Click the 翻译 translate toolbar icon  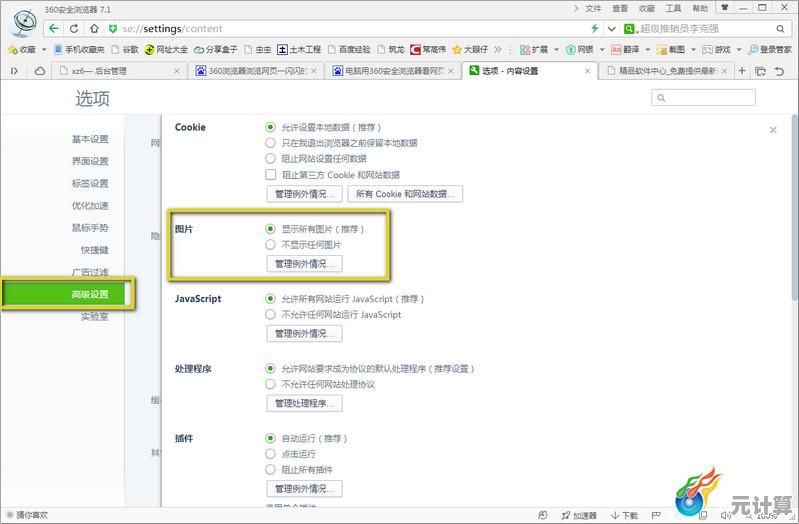click(x=625, y=49)
